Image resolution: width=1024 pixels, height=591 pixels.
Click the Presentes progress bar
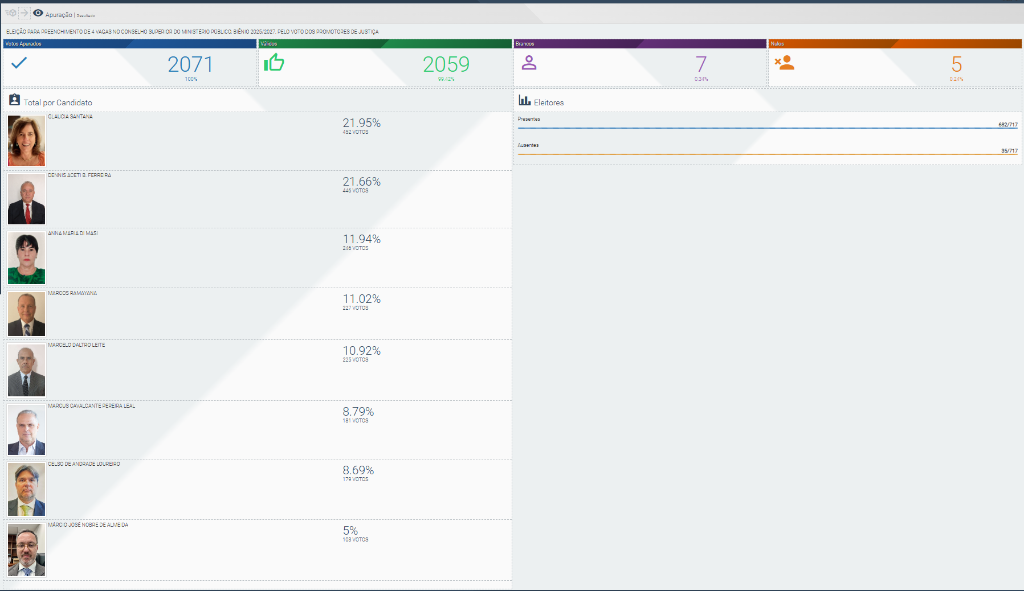click(767, 128)
